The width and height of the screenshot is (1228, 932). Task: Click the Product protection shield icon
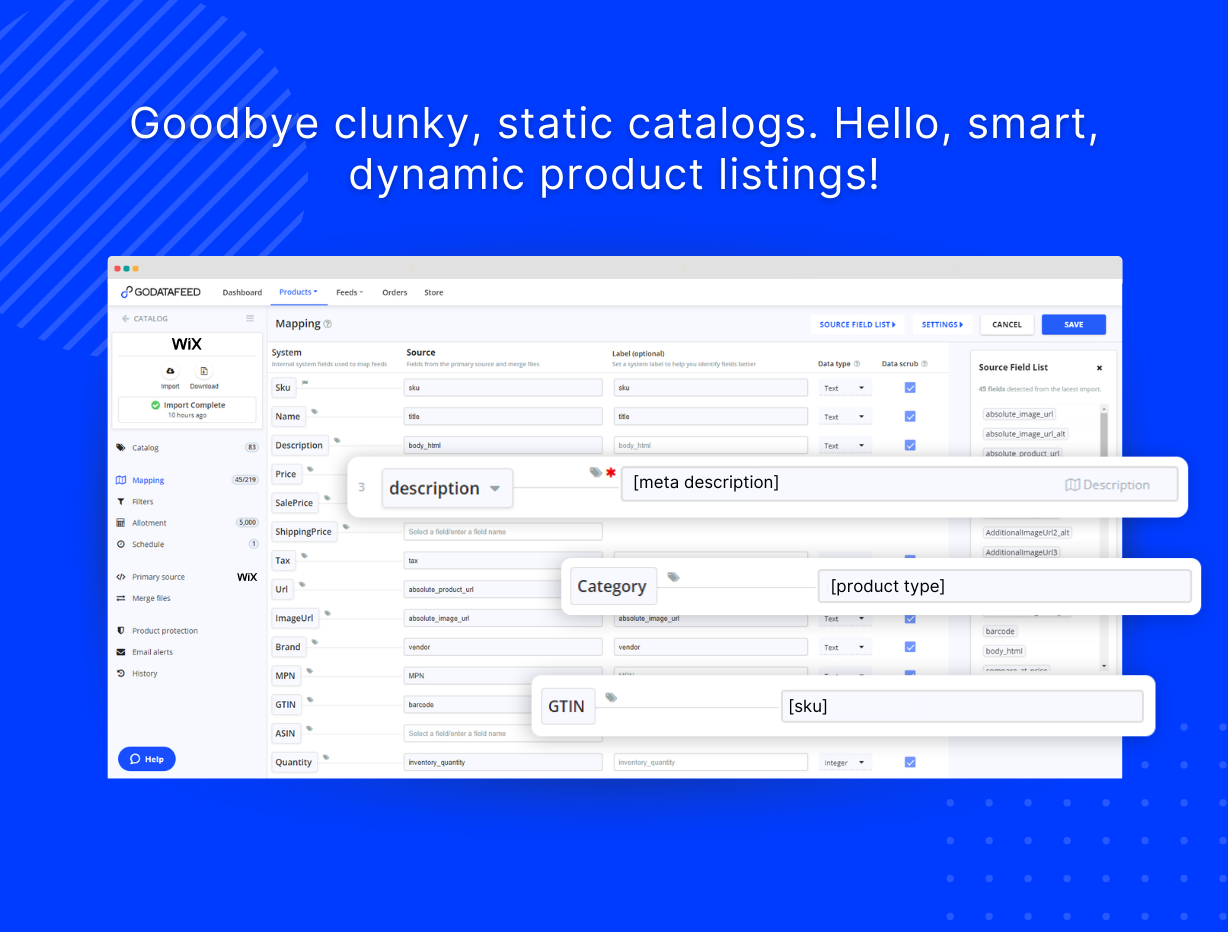click(121, 631)
